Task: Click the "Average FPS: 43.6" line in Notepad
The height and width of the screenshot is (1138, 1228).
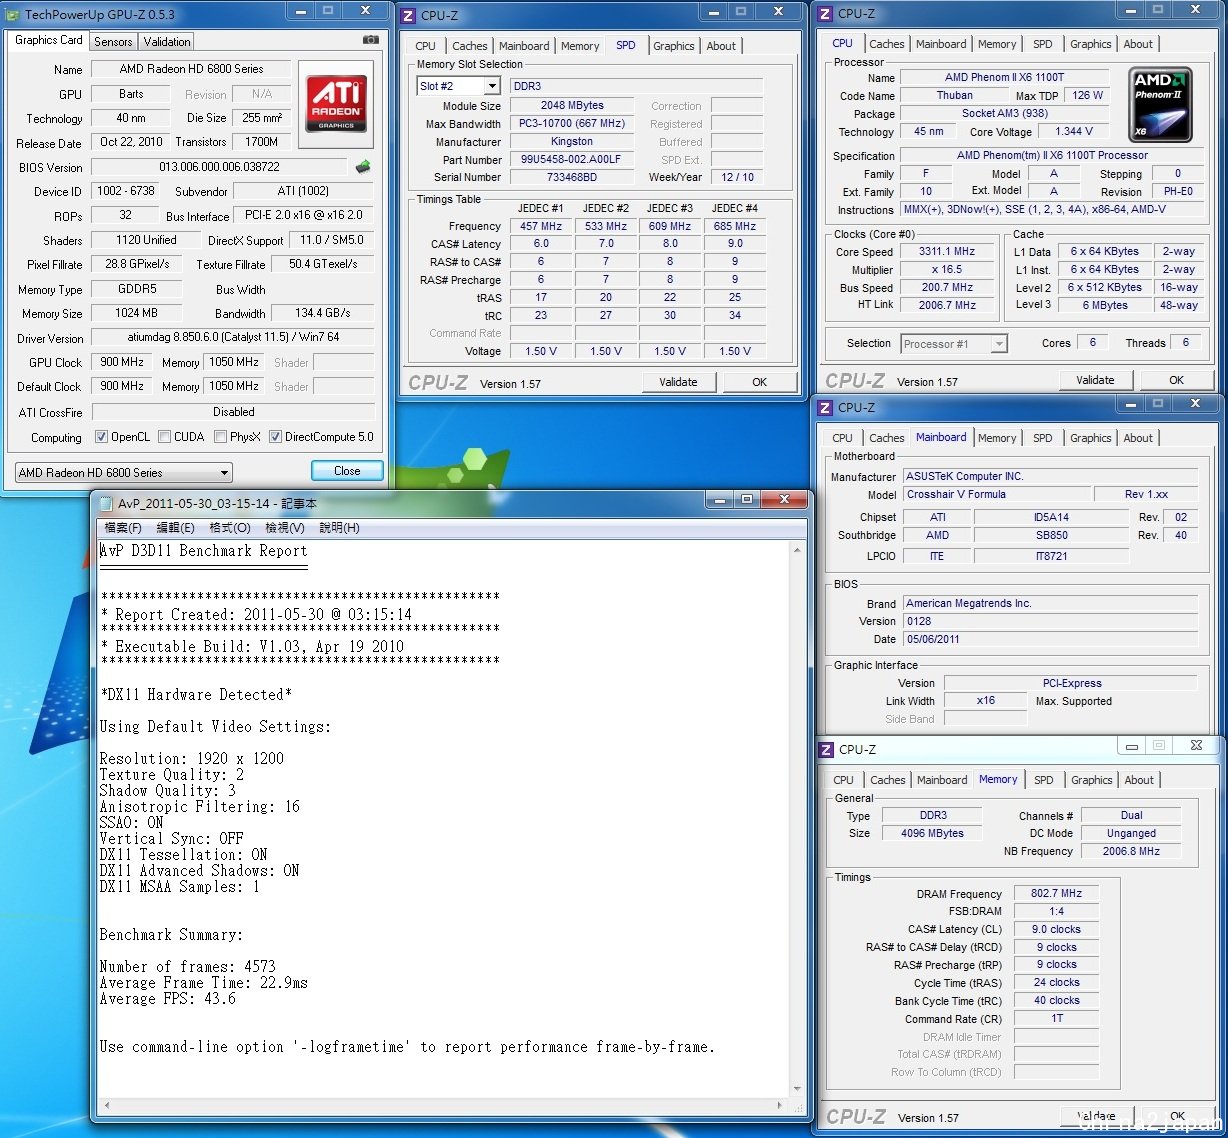Action: [168, 999]
